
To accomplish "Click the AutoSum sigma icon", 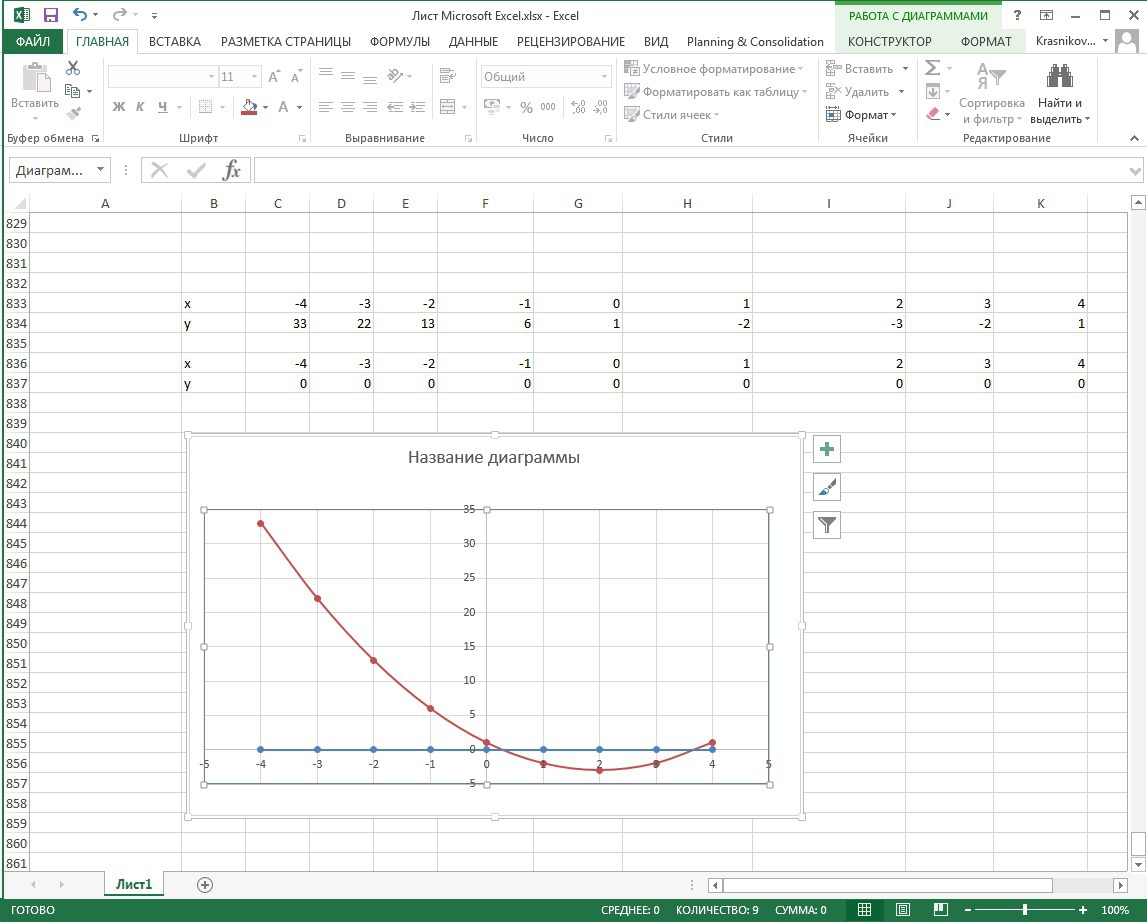I will click(932, 68).
